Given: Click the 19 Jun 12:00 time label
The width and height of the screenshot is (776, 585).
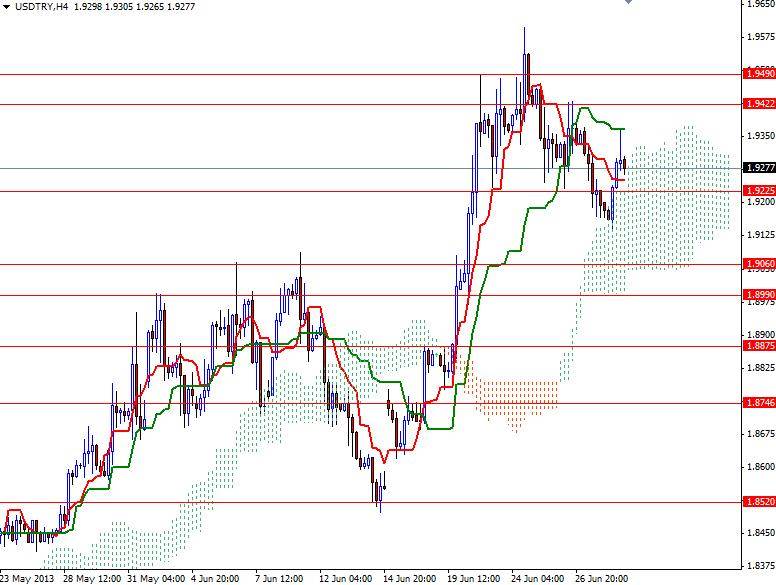Looking at the screenshot, I should (474, 579).
